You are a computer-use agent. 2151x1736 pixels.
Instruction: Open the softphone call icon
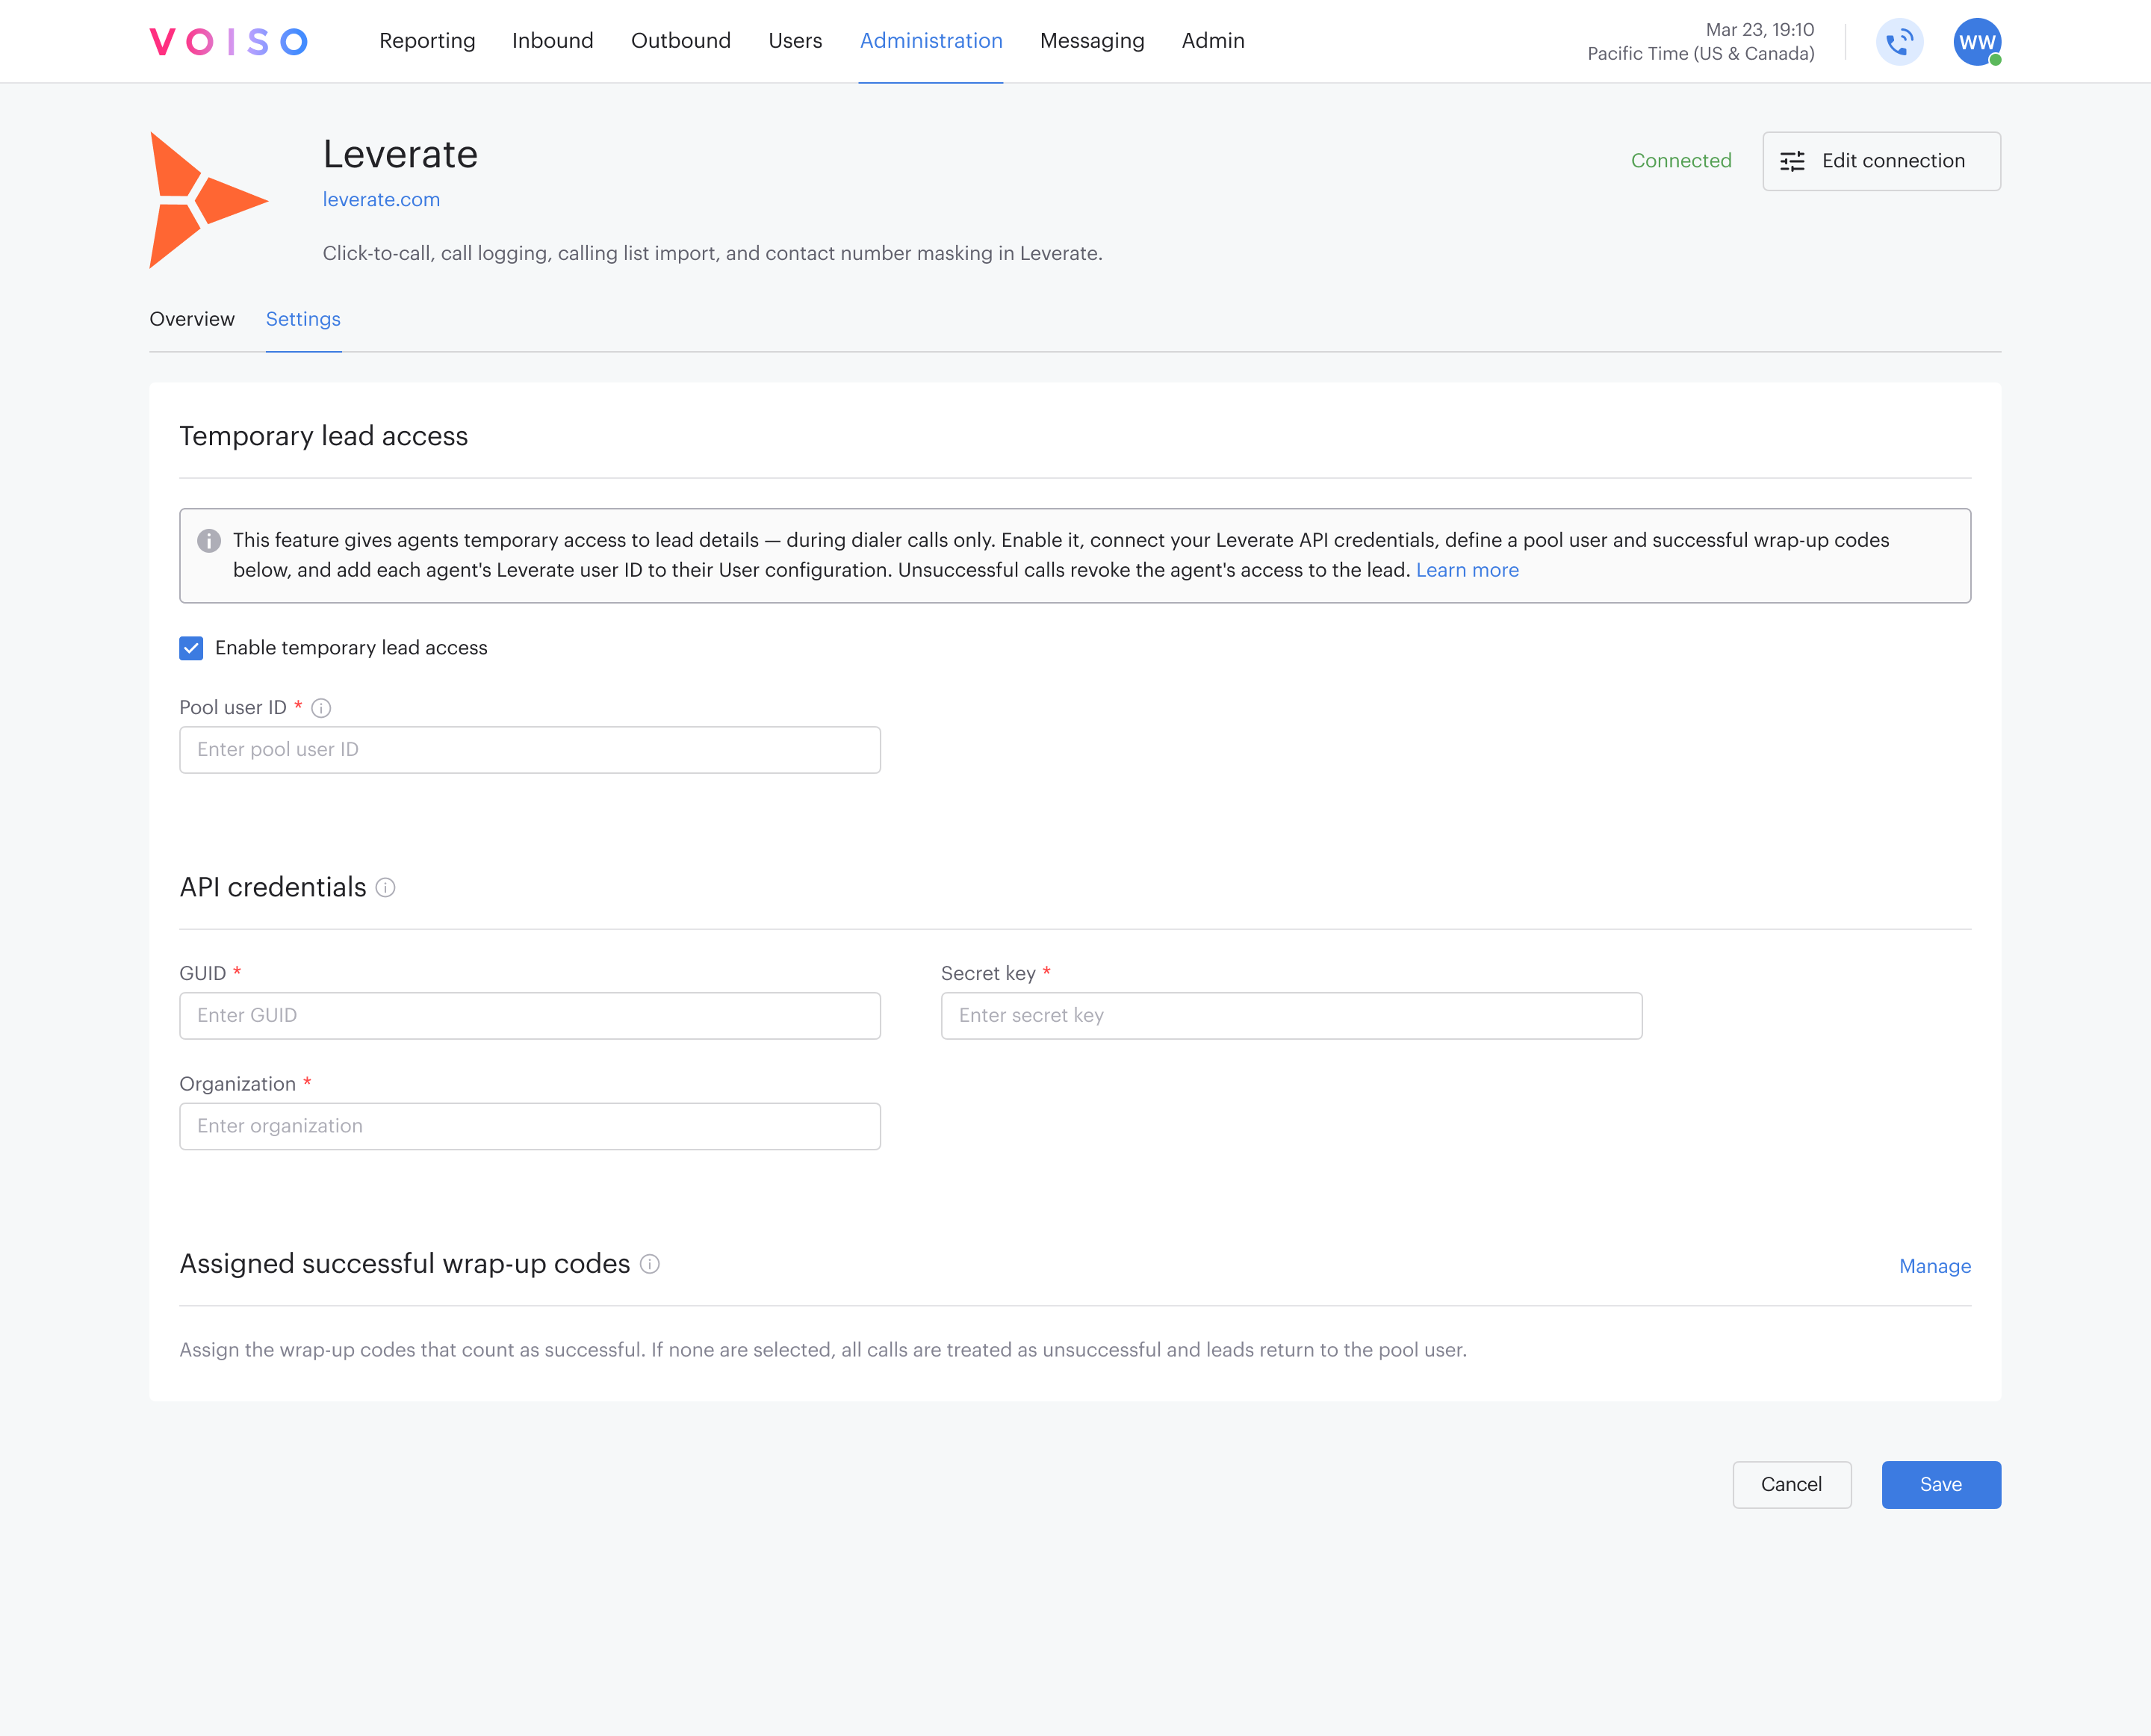tap(1899, 42)
